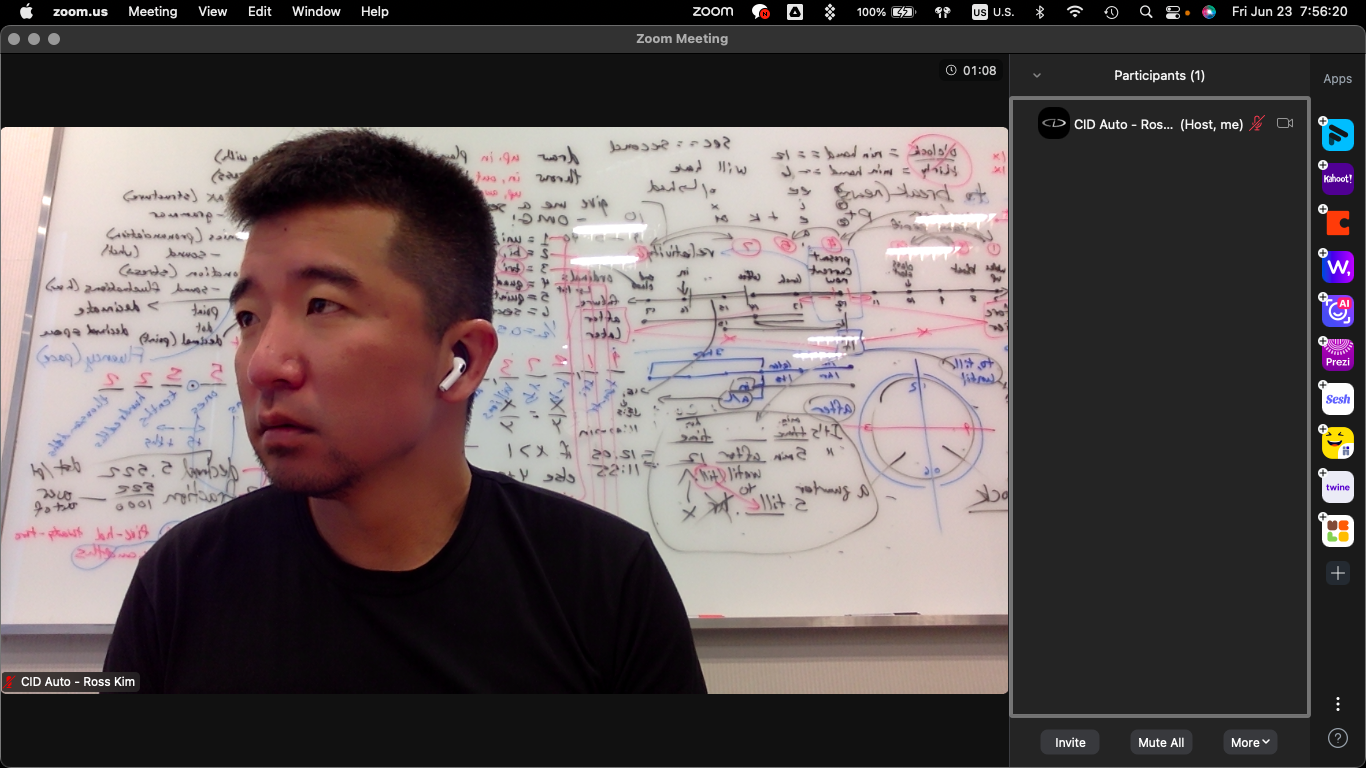Click the main video feed
1366x768 pixels.
[504, 410]
